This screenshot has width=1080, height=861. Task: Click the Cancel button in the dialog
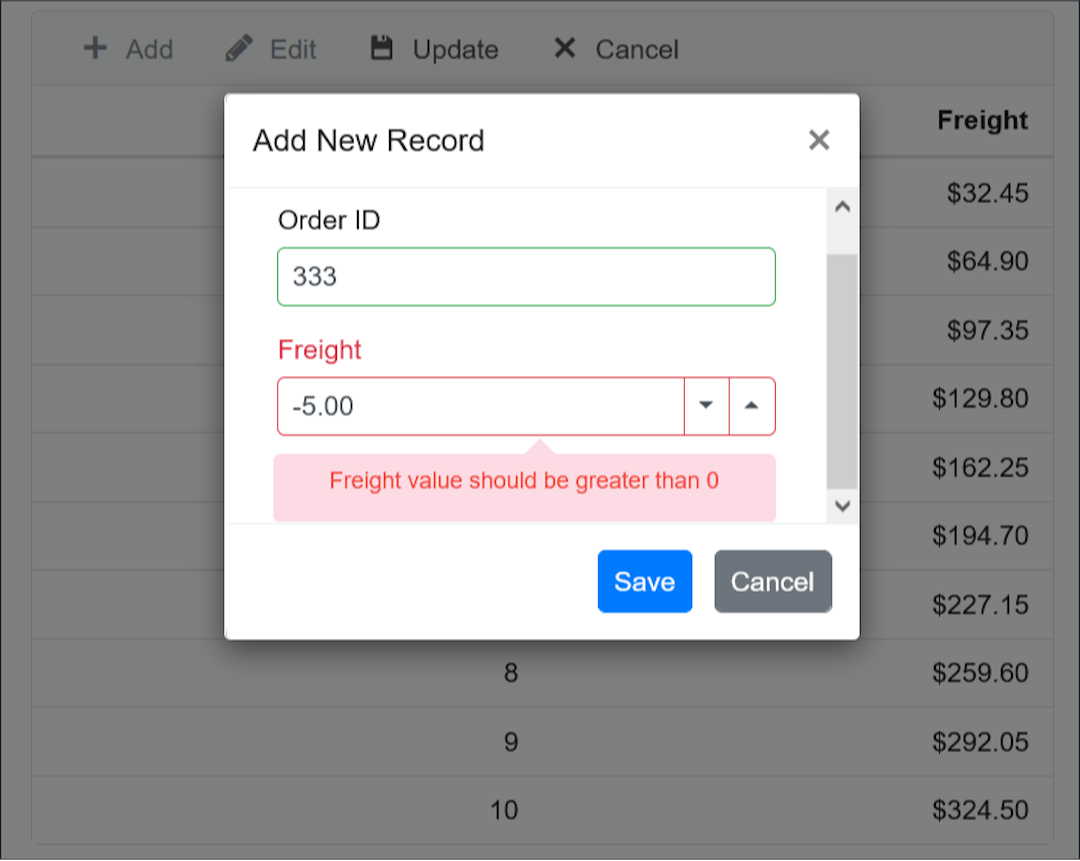[x=772, y=581]
